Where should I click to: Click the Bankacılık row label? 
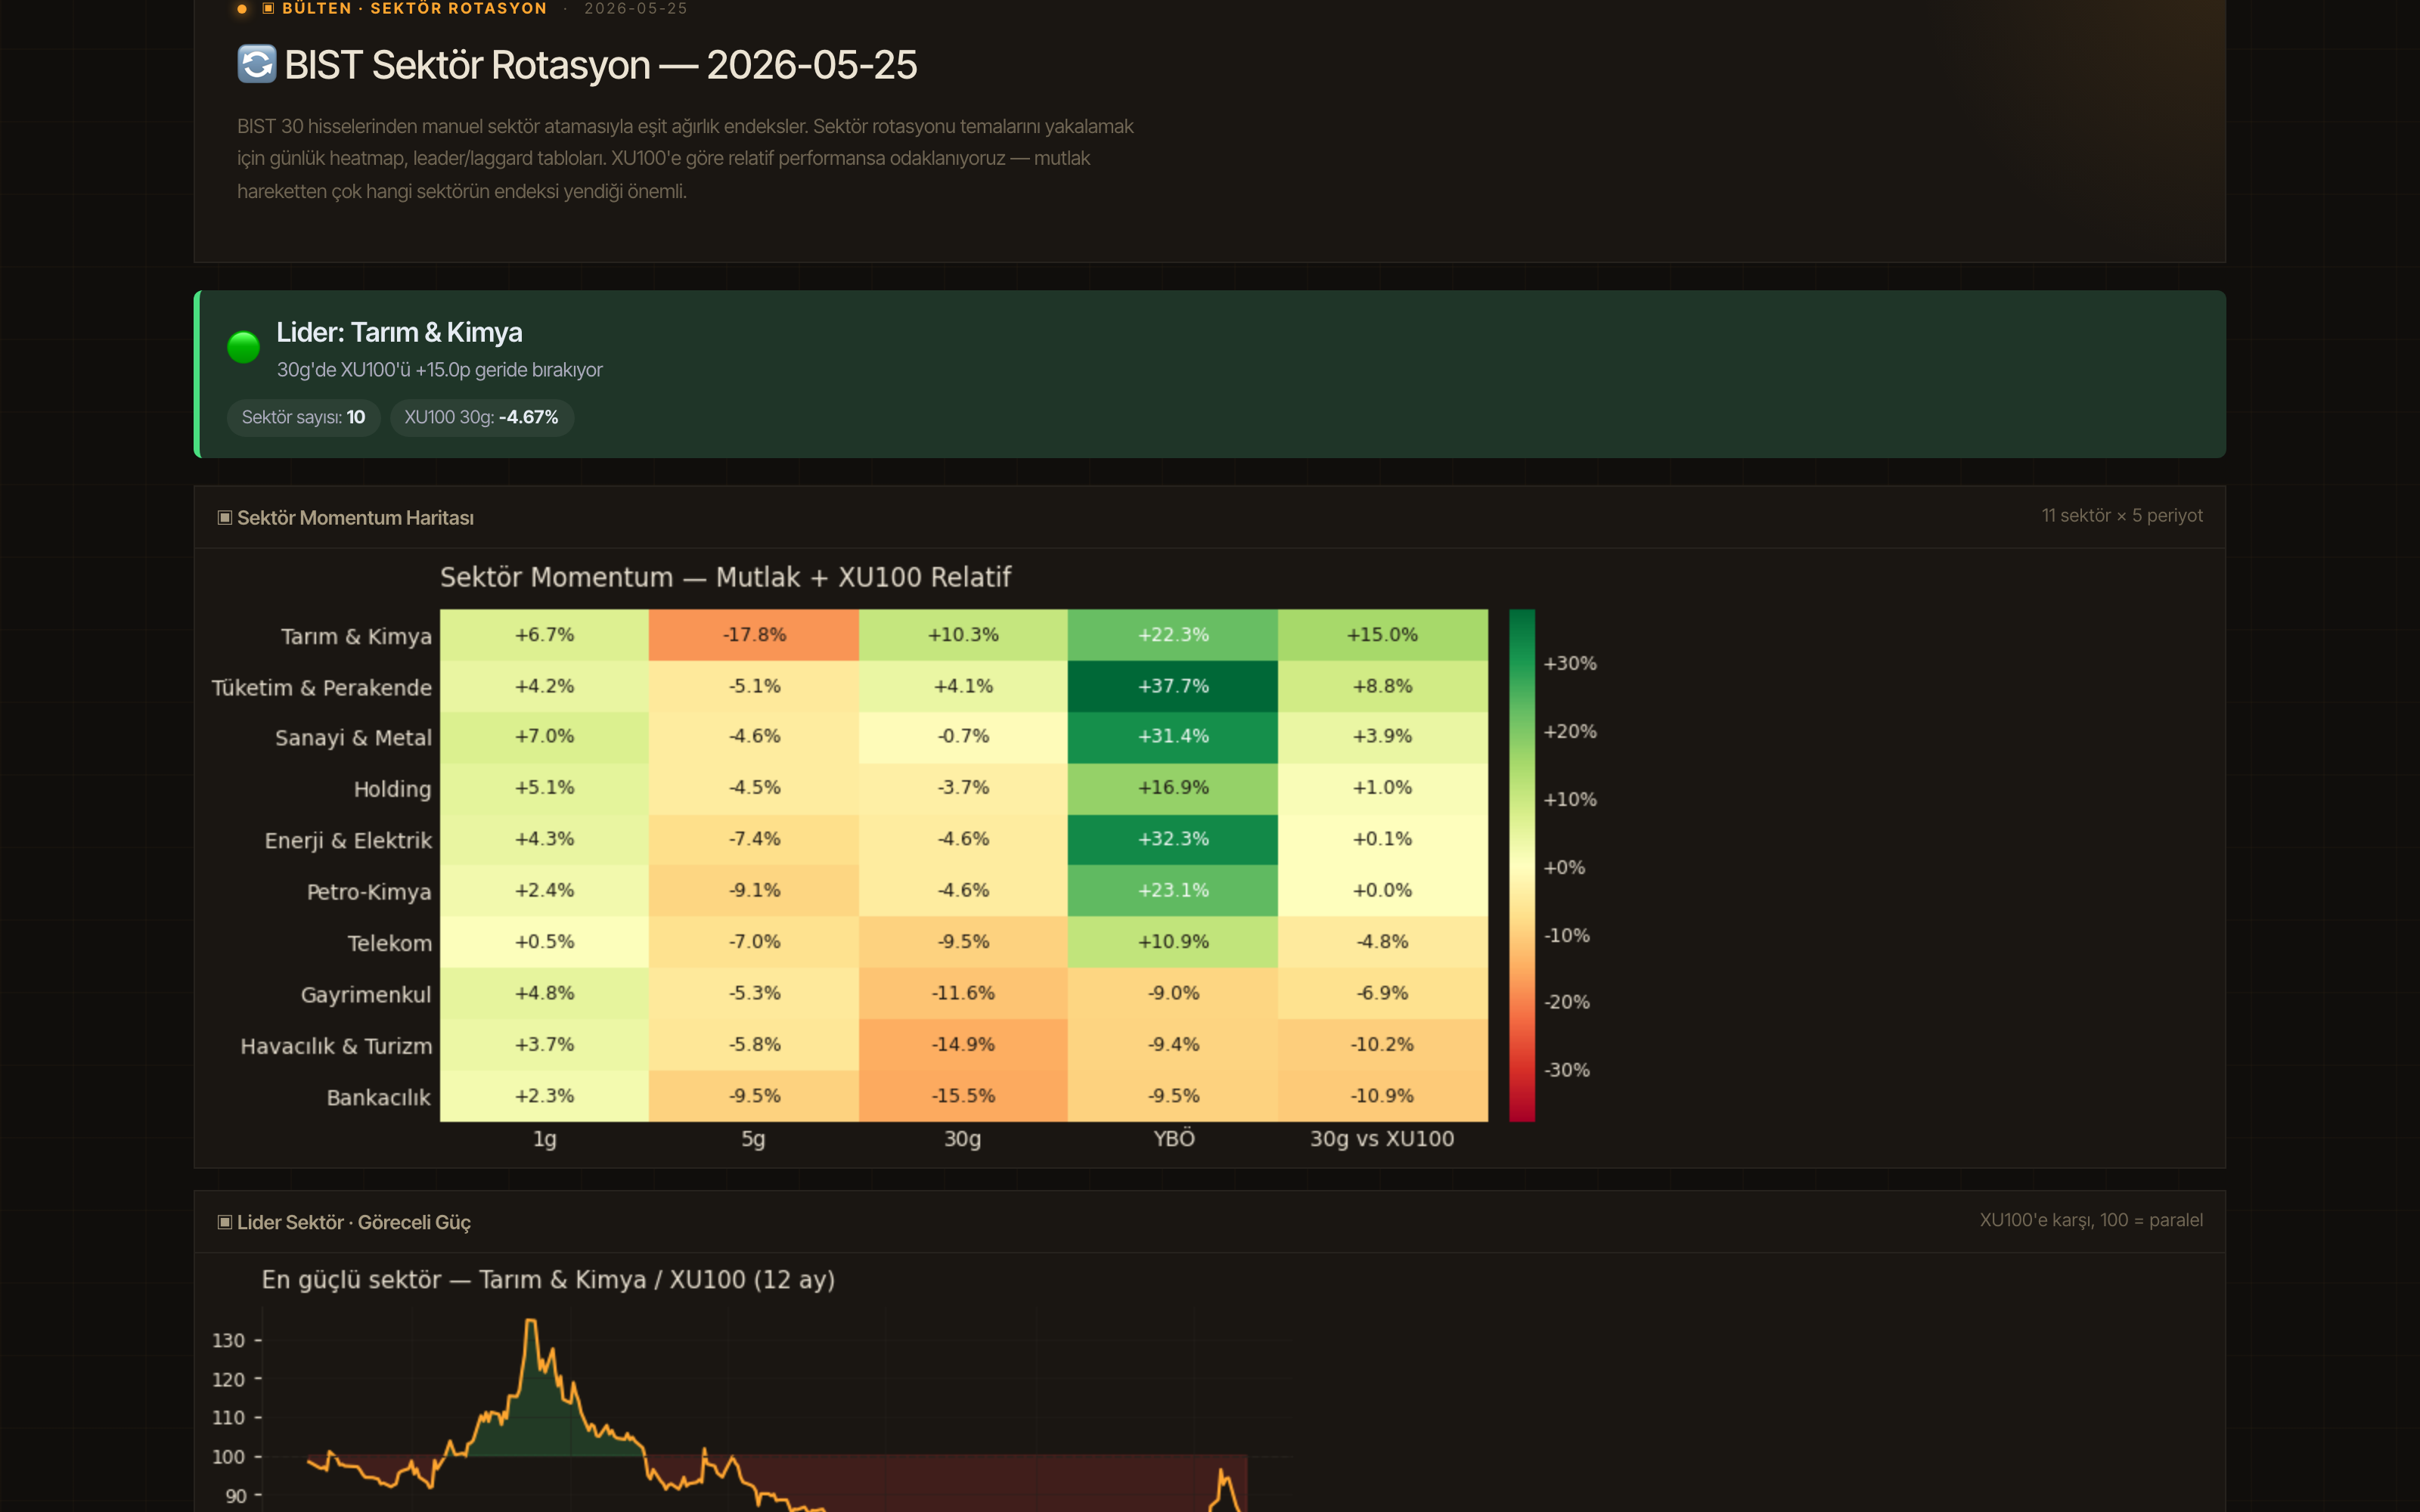click(378, 1097)
